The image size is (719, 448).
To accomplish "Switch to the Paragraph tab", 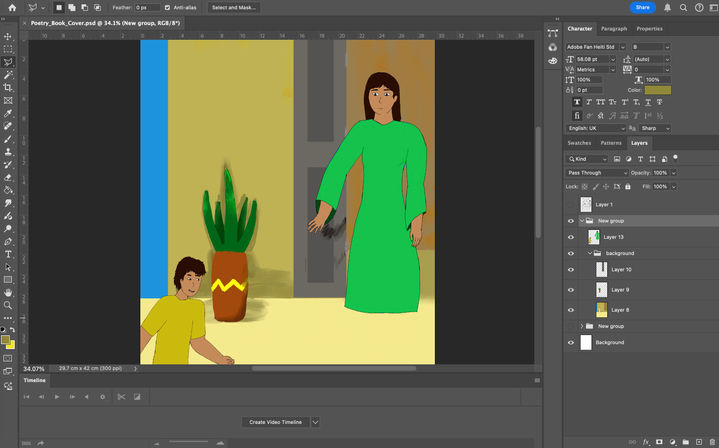I will click(614, 28).
